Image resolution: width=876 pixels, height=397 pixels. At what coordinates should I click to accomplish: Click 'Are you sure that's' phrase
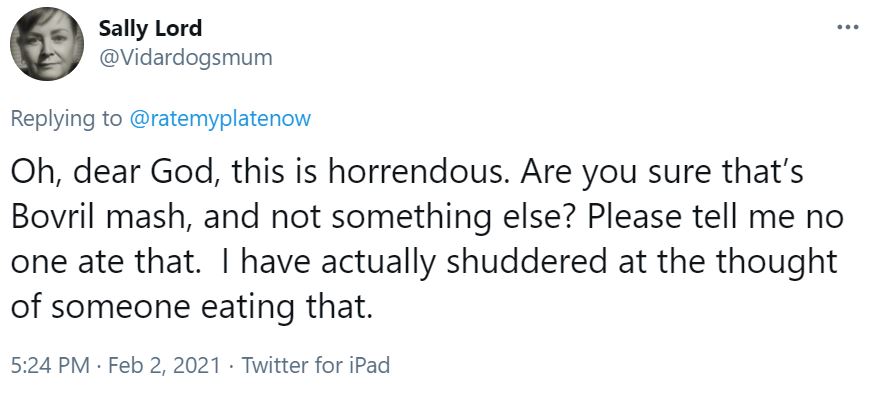point(661,174)
